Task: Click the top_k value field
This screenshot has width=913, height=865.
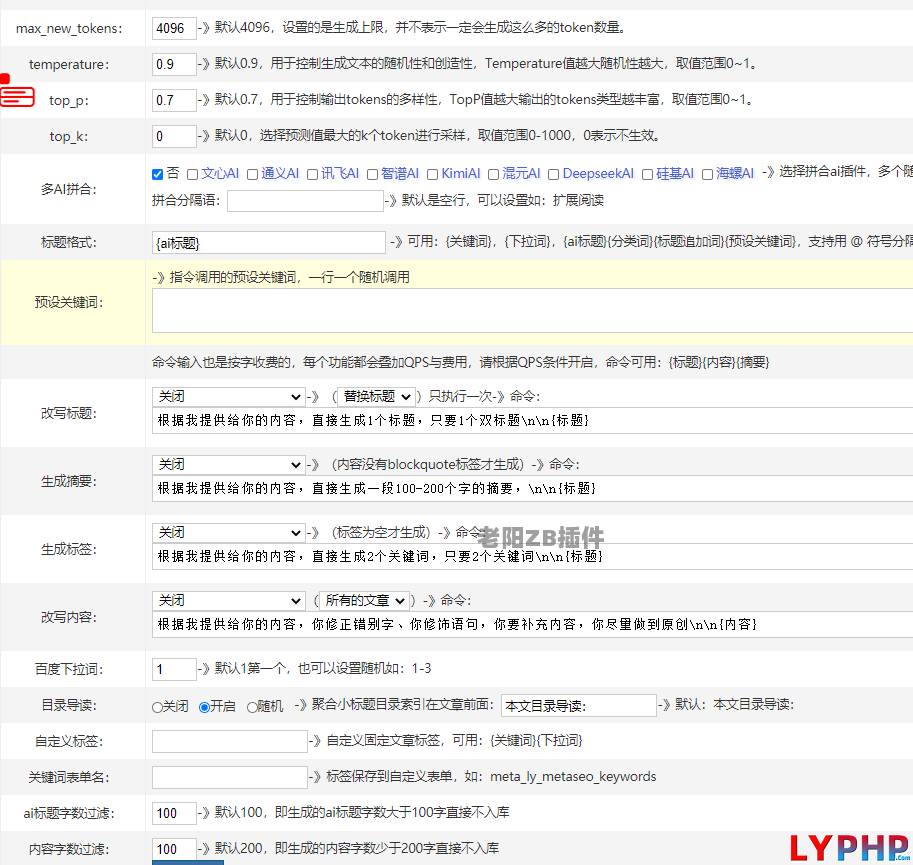Action: point(174,136)
